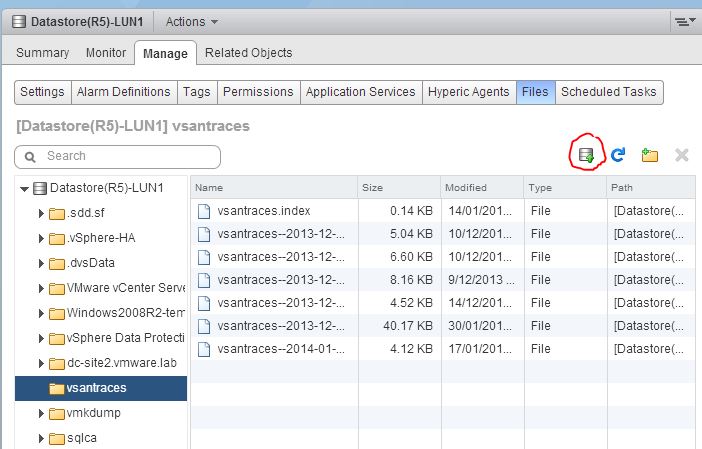
Task: Switch to the Monitor tab
Action: [106, 53]
